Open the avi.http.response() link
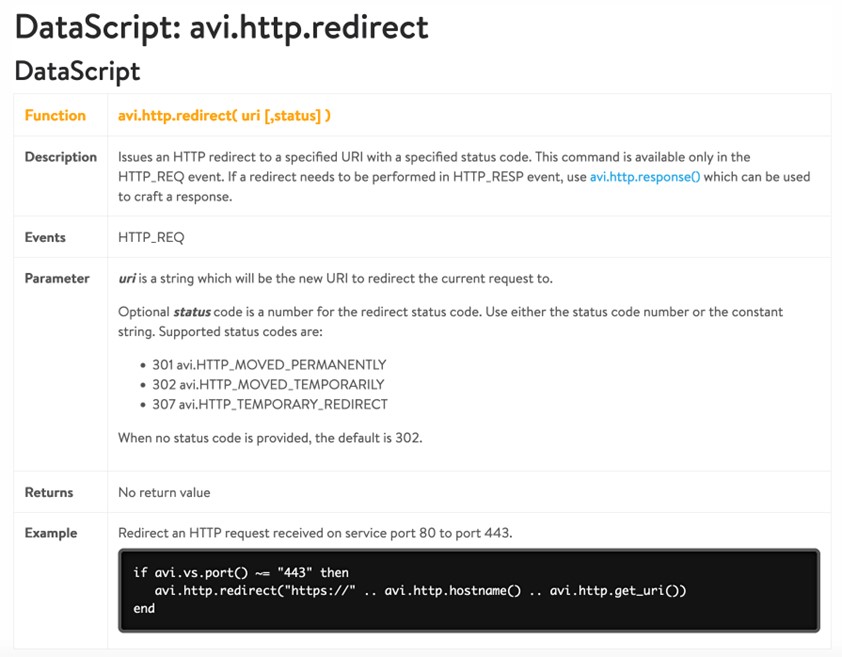This screenshot has width=842, height=657. click(644, 177)
